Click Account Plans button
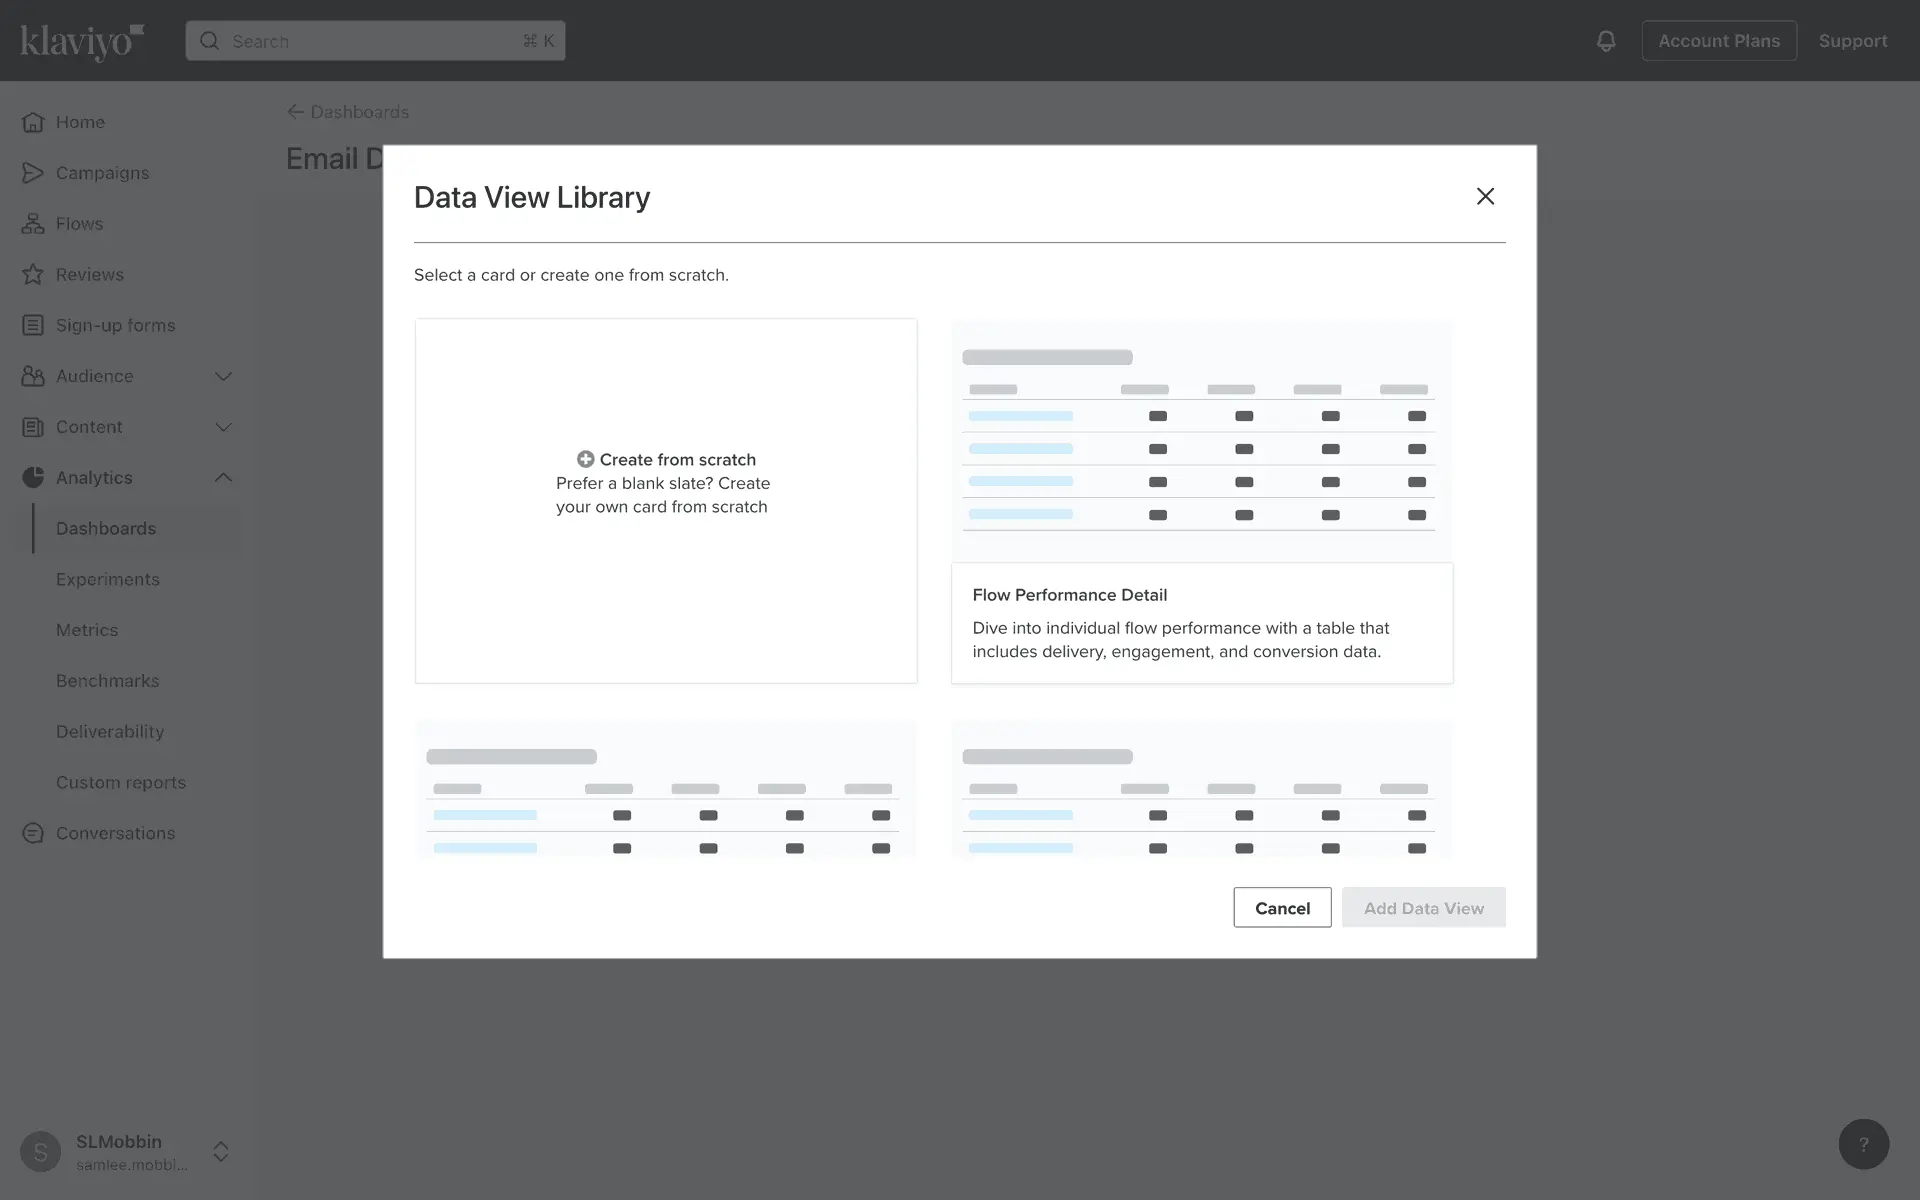The image size is (1920, 1200). pos(1719,41)
